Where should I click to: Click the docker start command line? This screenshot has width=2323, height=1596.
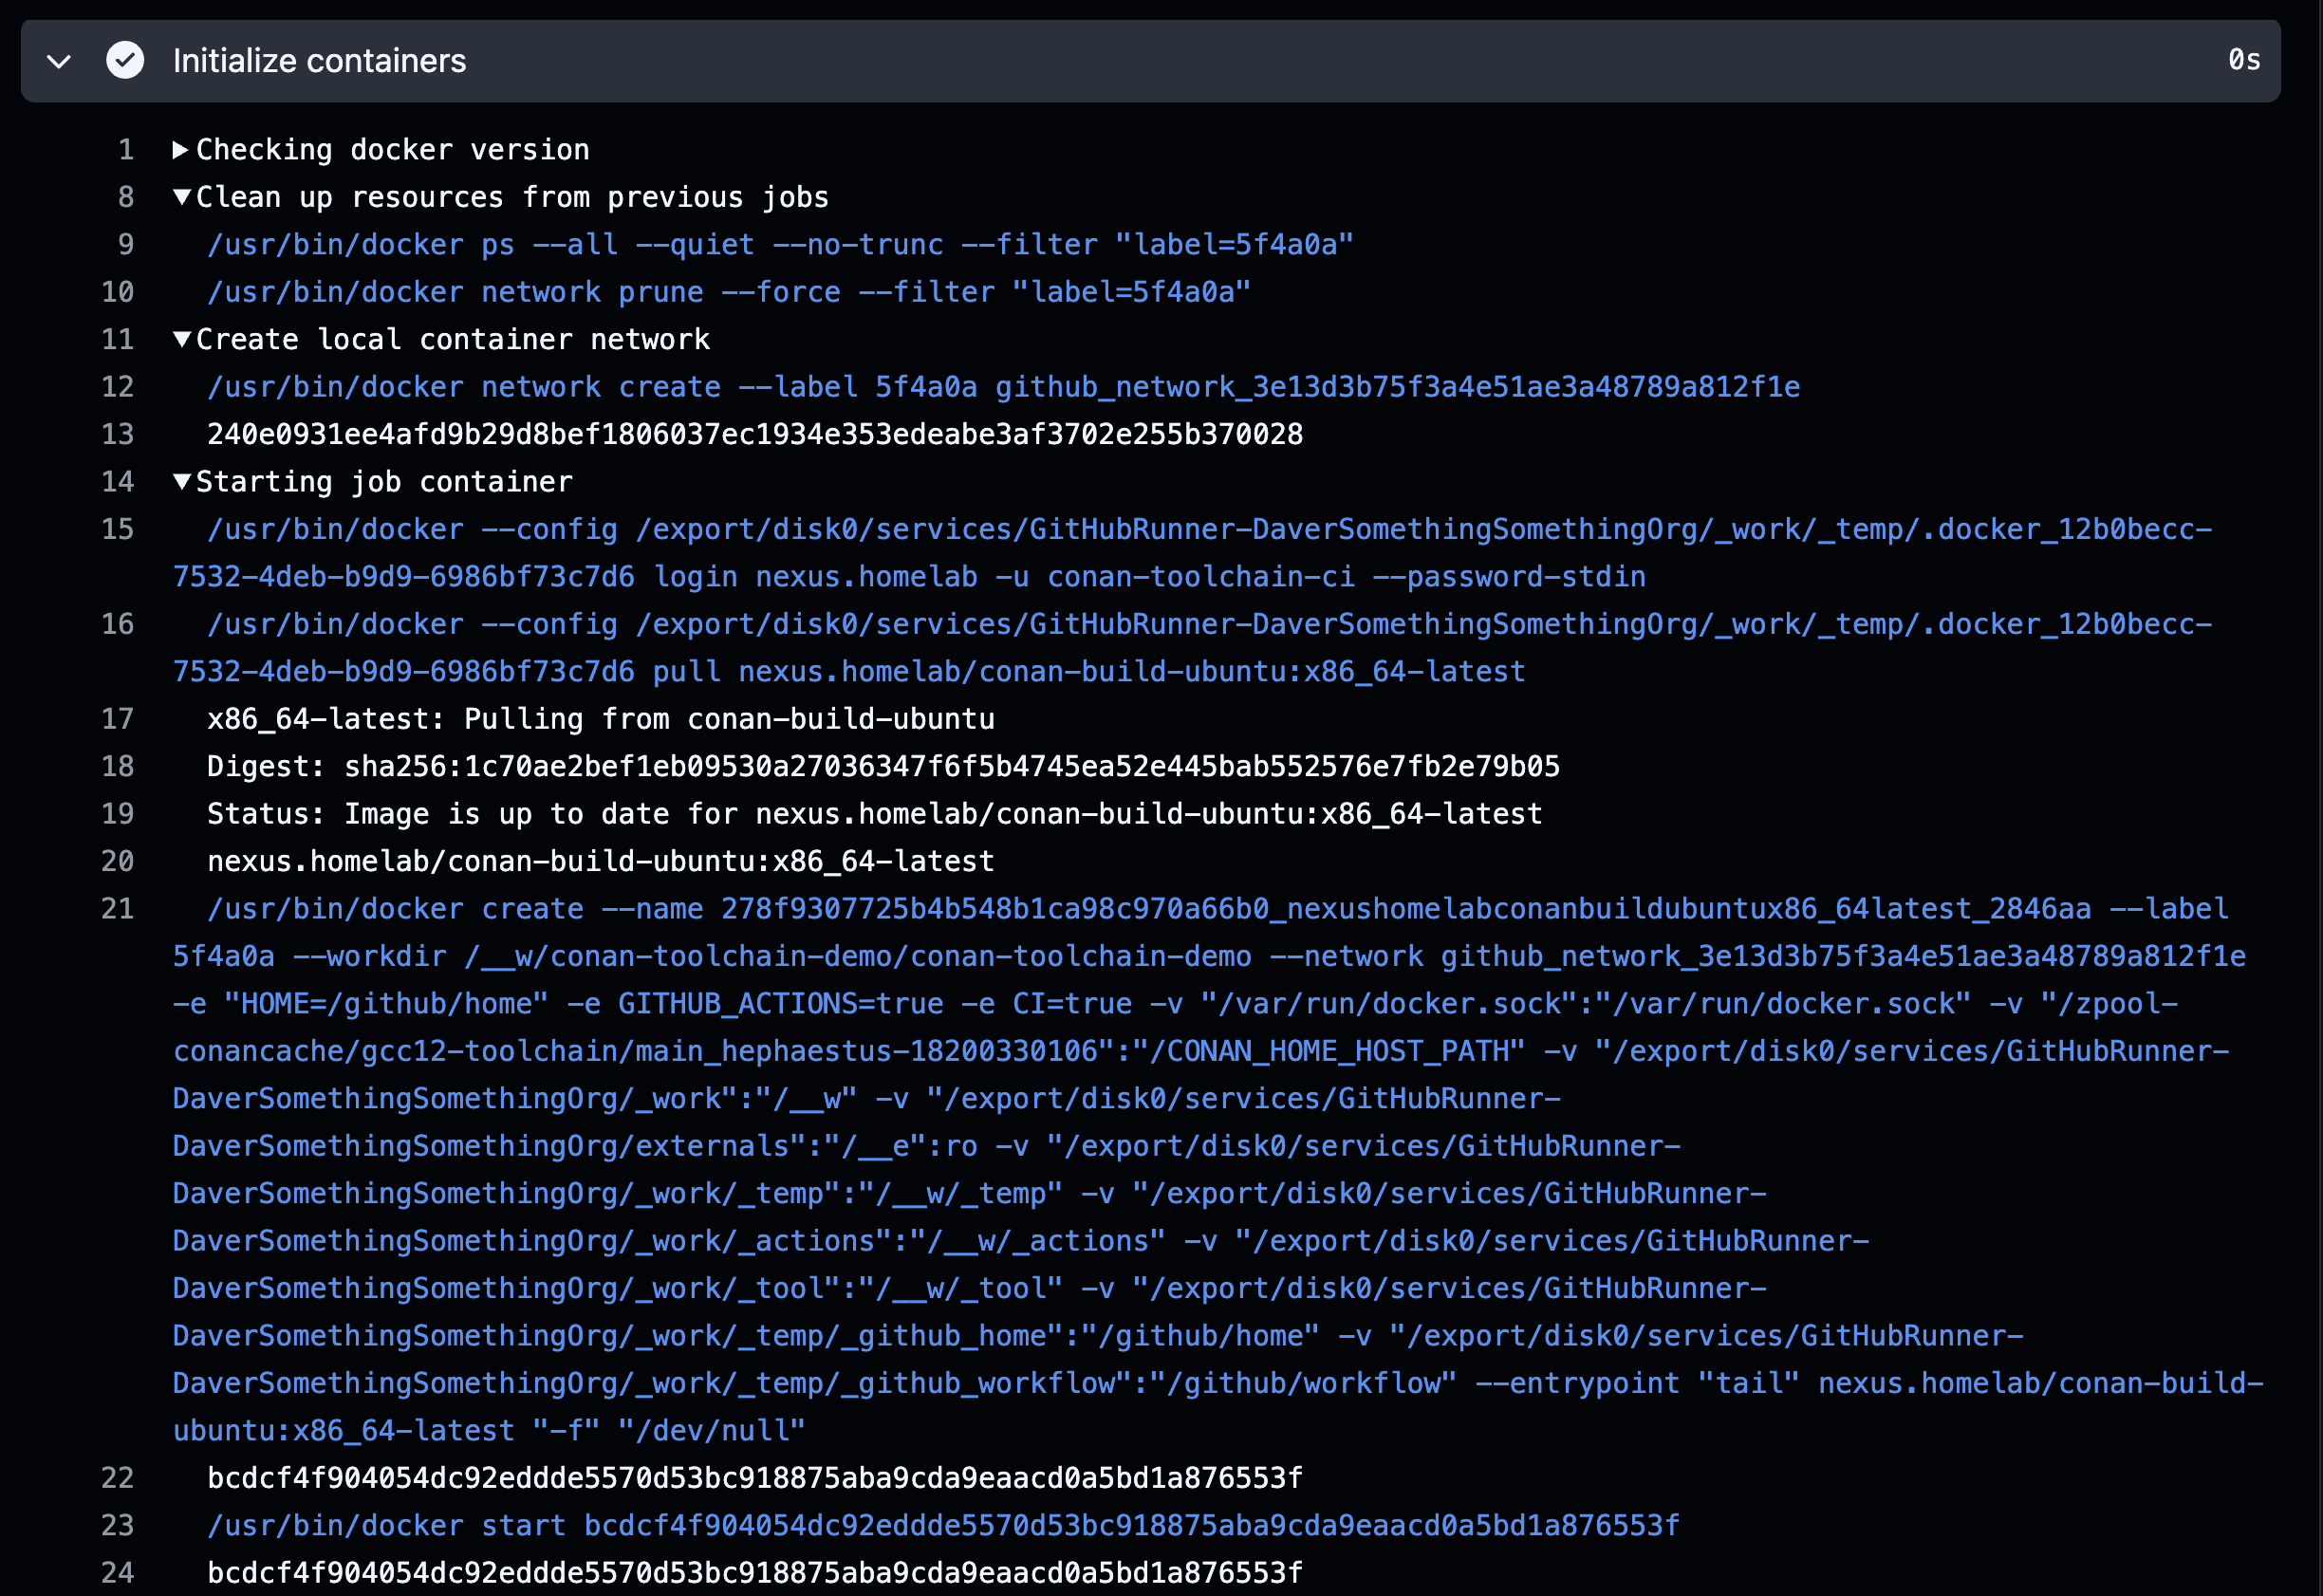click(x=942, y=1526)
